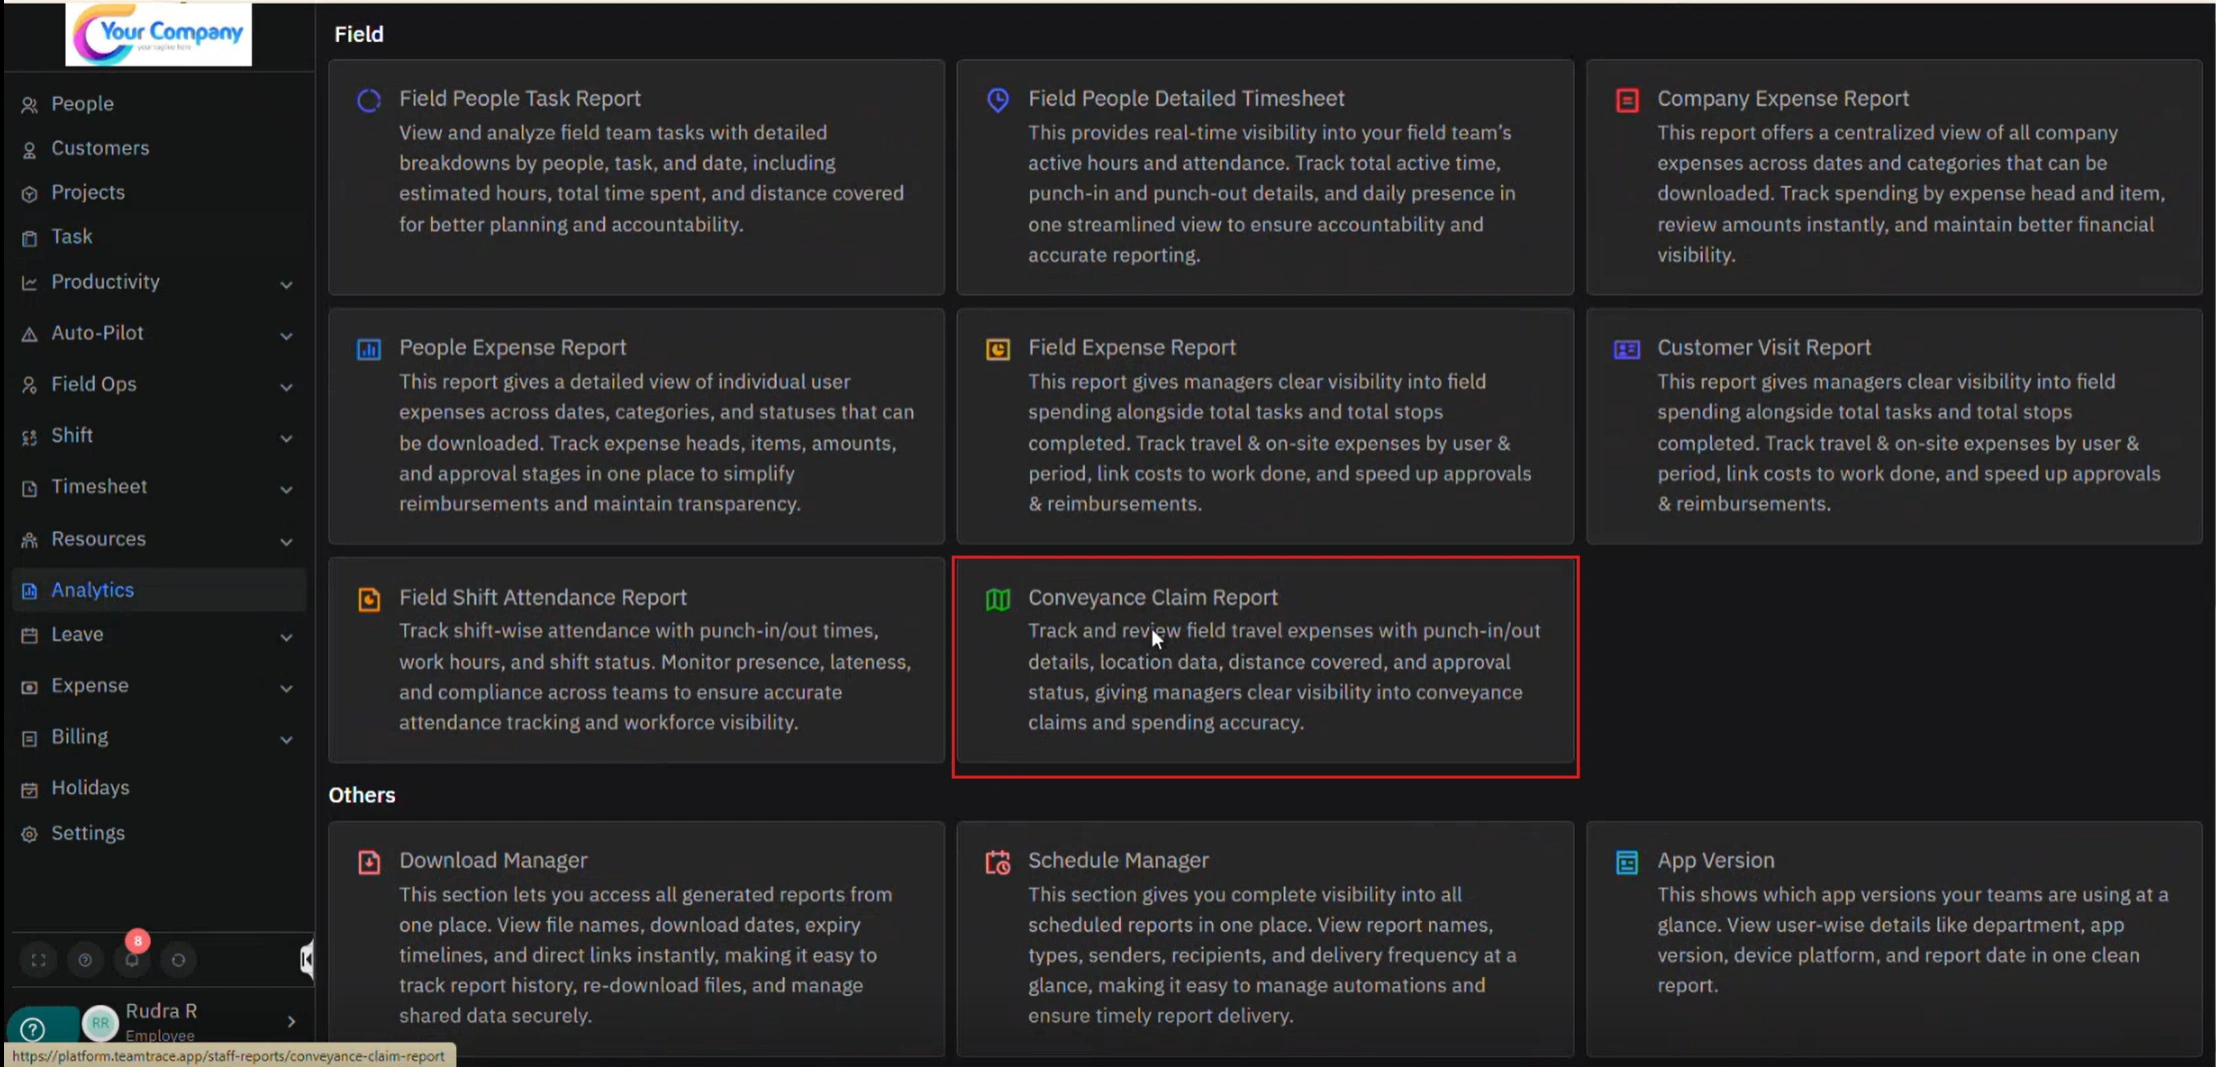2216x1067 pixels.
Task: Click the fullscreen icon in sidebar footer
Action: click(38, 960)
